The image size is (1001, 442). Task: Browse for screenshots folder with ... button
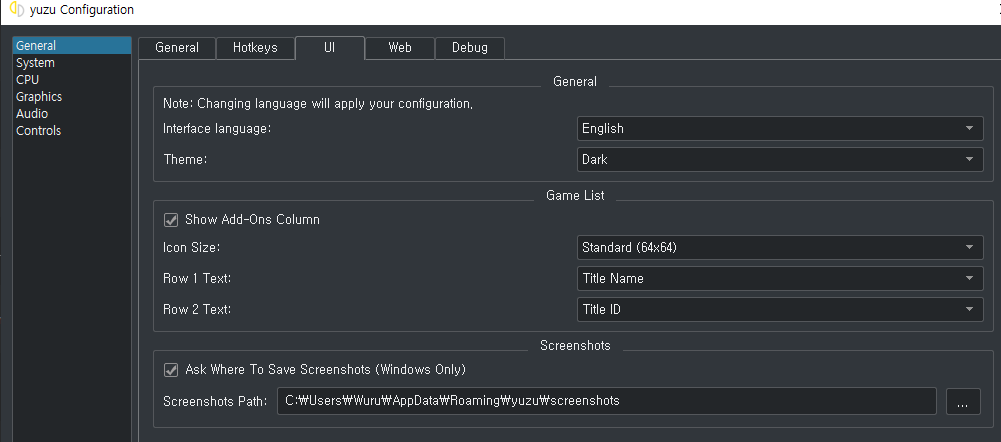pos(963,401)
